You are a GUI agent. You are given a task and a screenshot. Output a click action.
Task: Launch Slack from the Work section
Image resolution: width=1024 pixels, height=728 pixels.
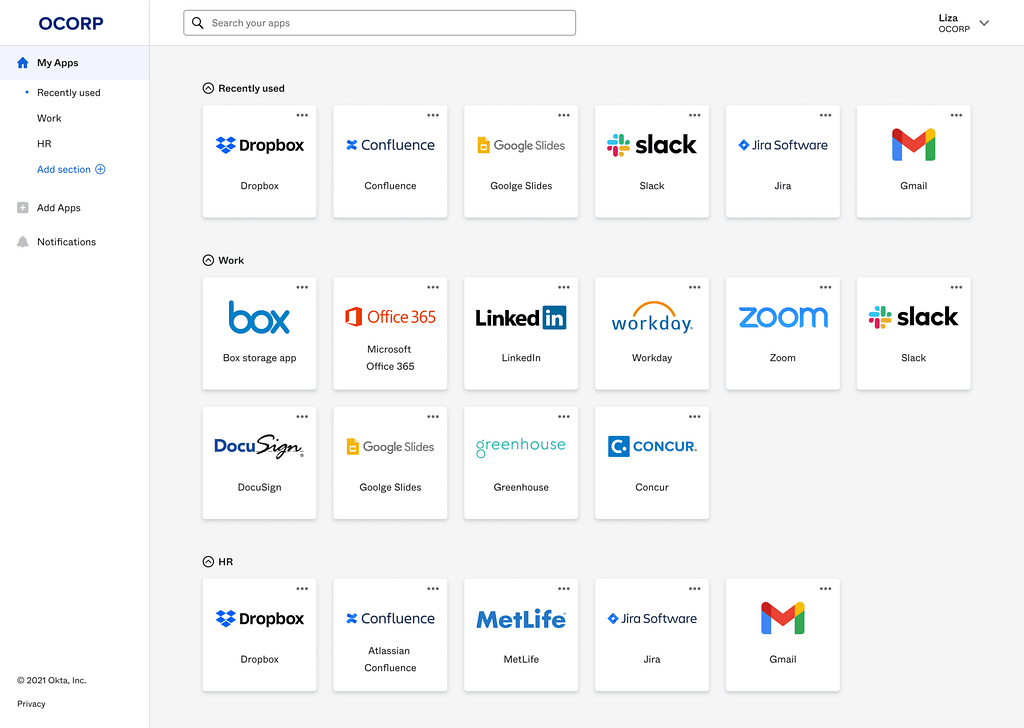pos(914,334)
